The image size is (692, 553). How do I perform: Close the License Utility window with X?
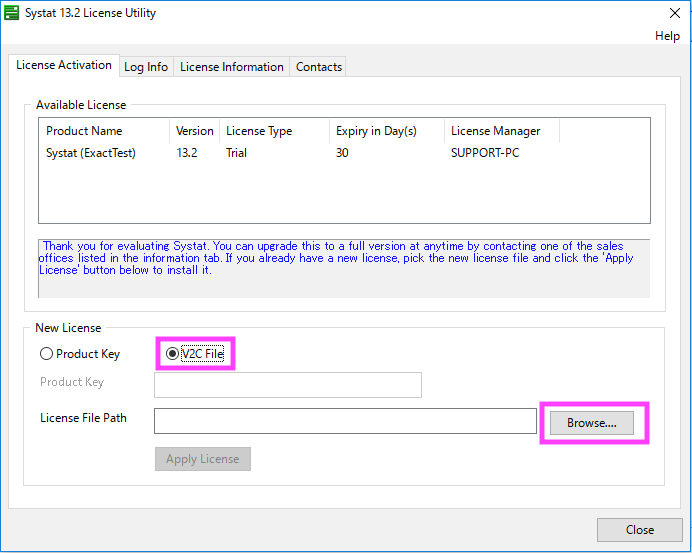tap(674, 13)
